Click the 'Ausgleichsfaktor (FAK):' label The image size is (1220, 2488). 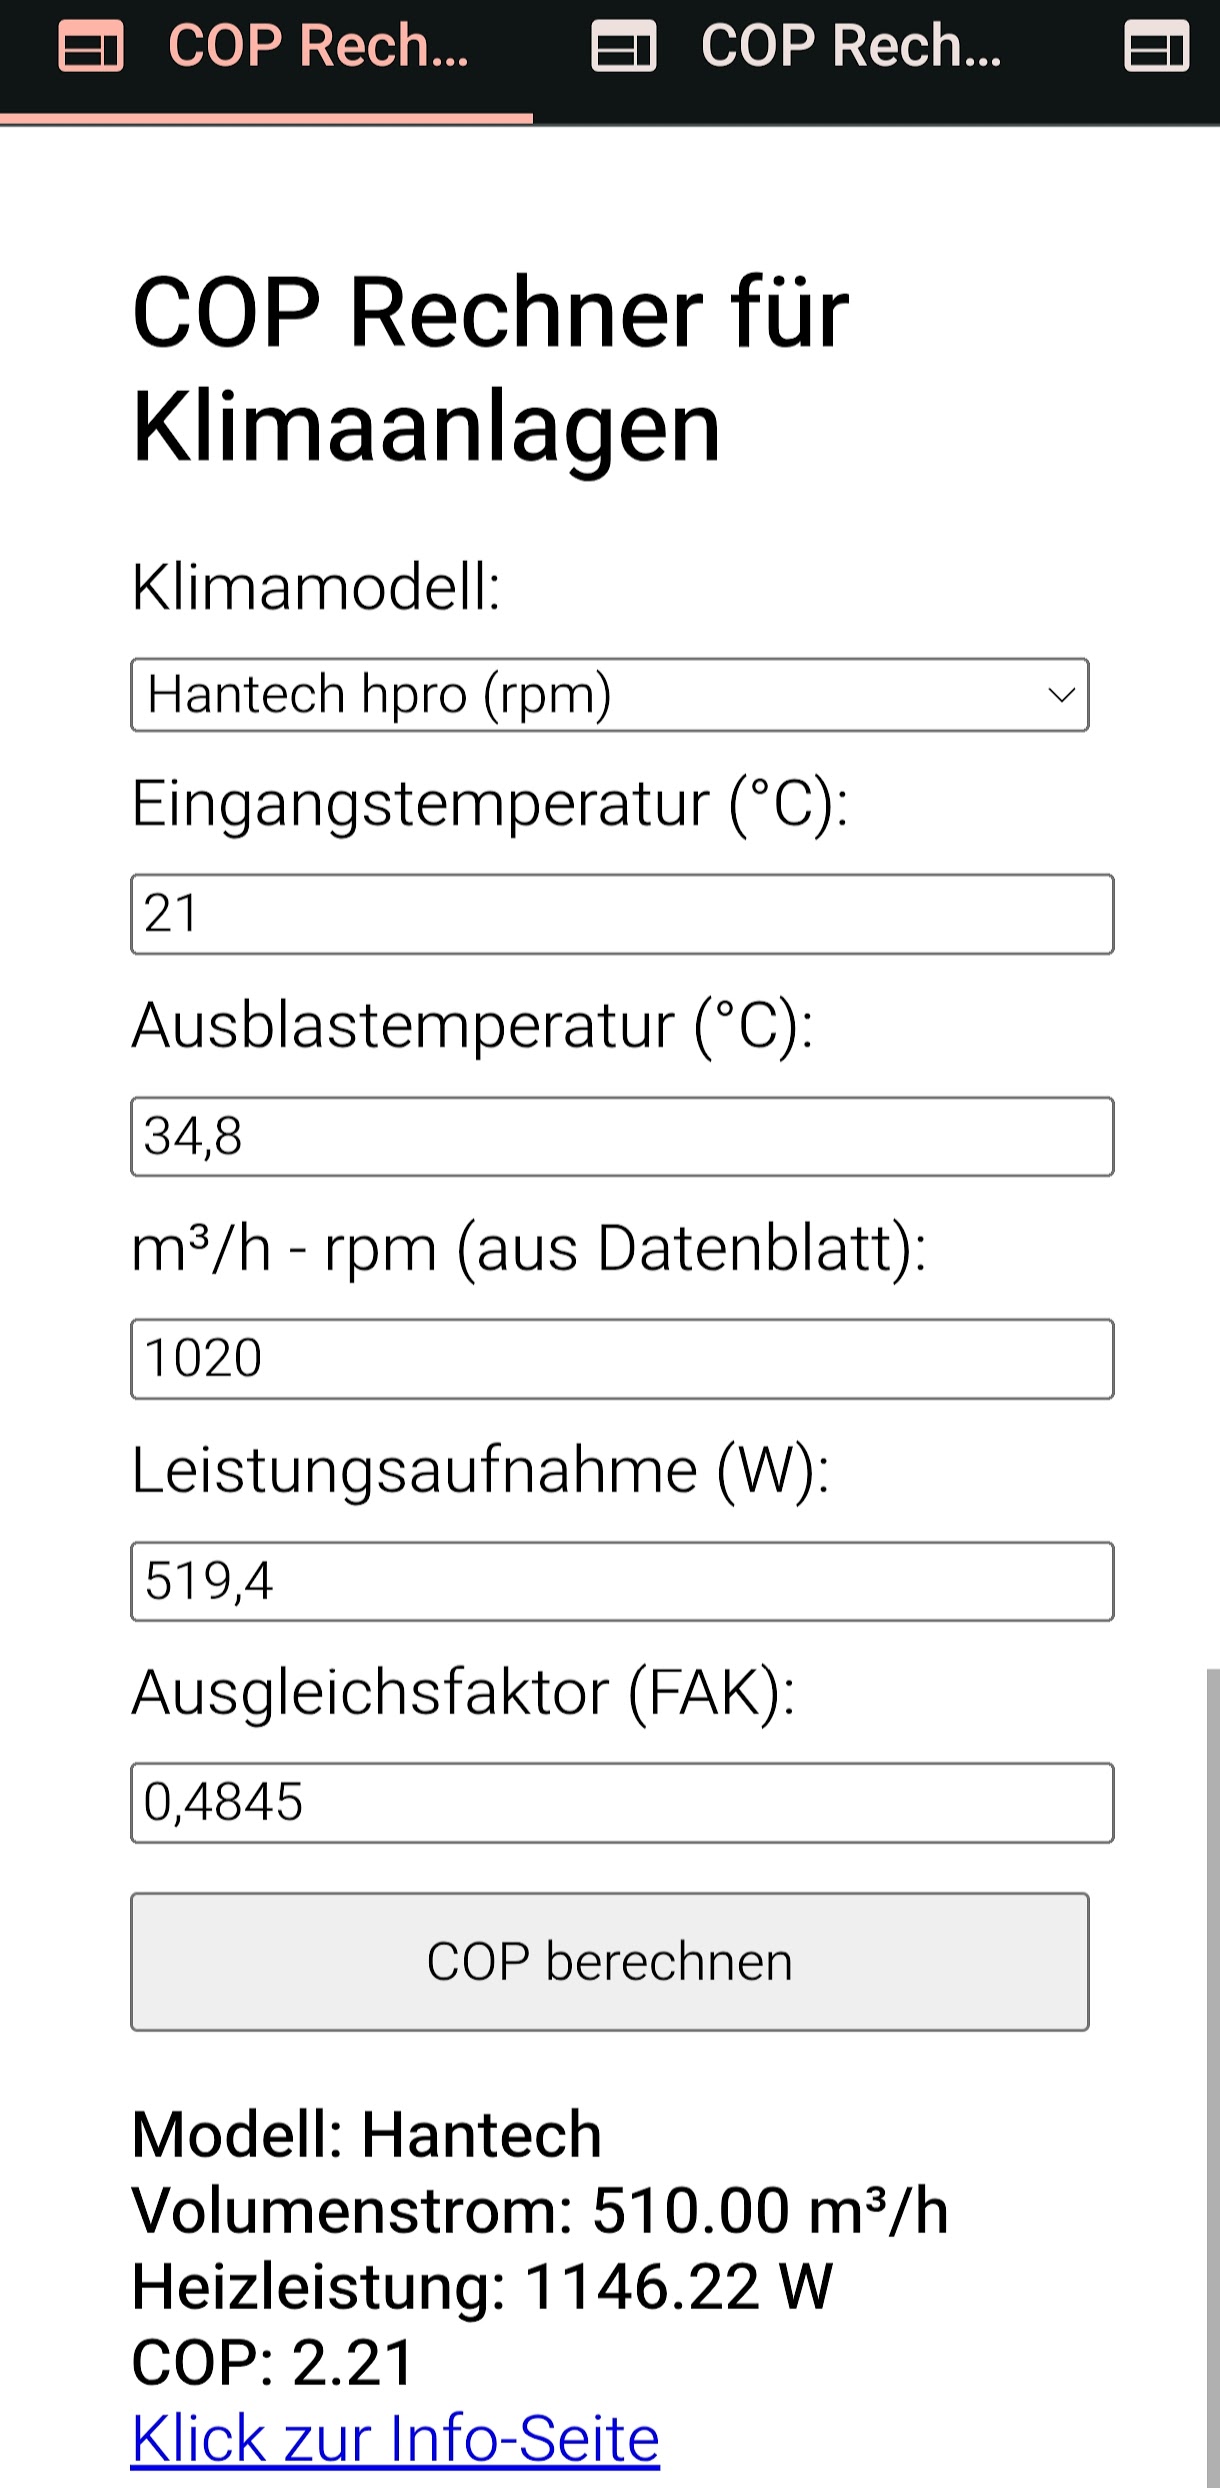pos(463,1693)
